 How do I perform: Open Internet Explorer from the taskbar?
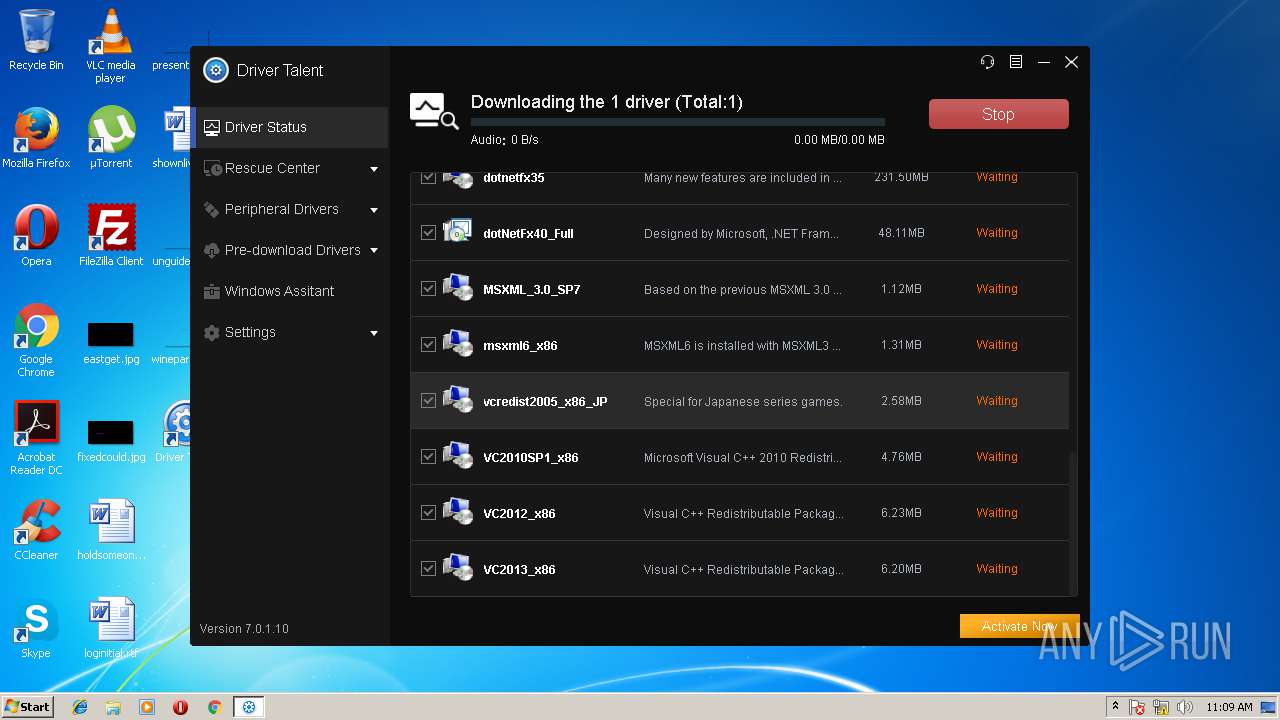pyautogui.click(x=80, y=707)
